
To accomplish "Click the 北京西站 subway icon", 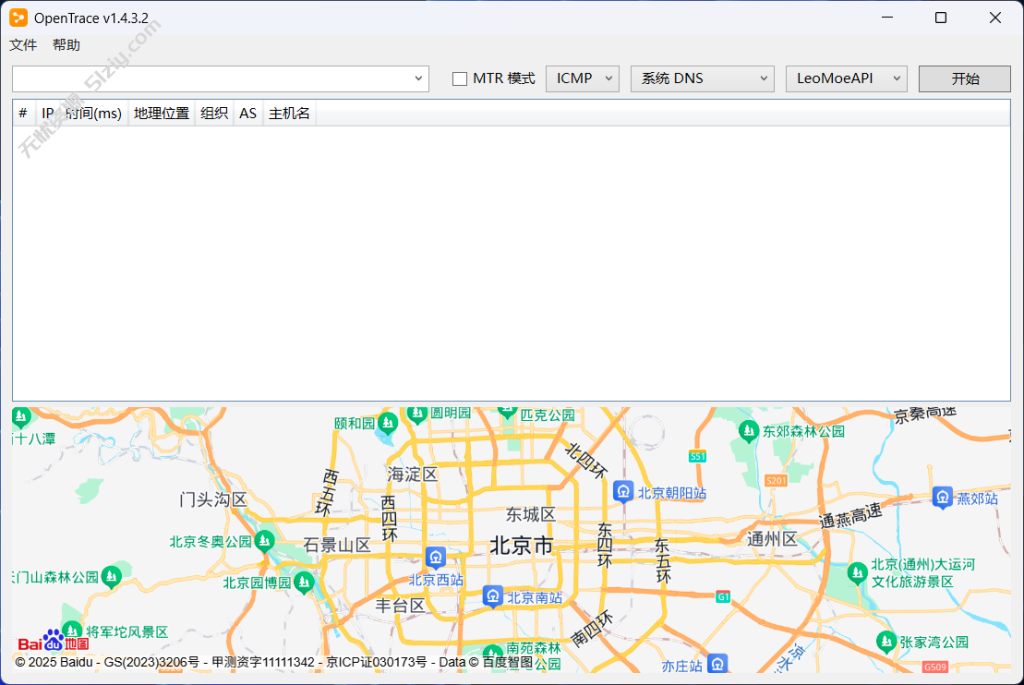I will (435, 557).
